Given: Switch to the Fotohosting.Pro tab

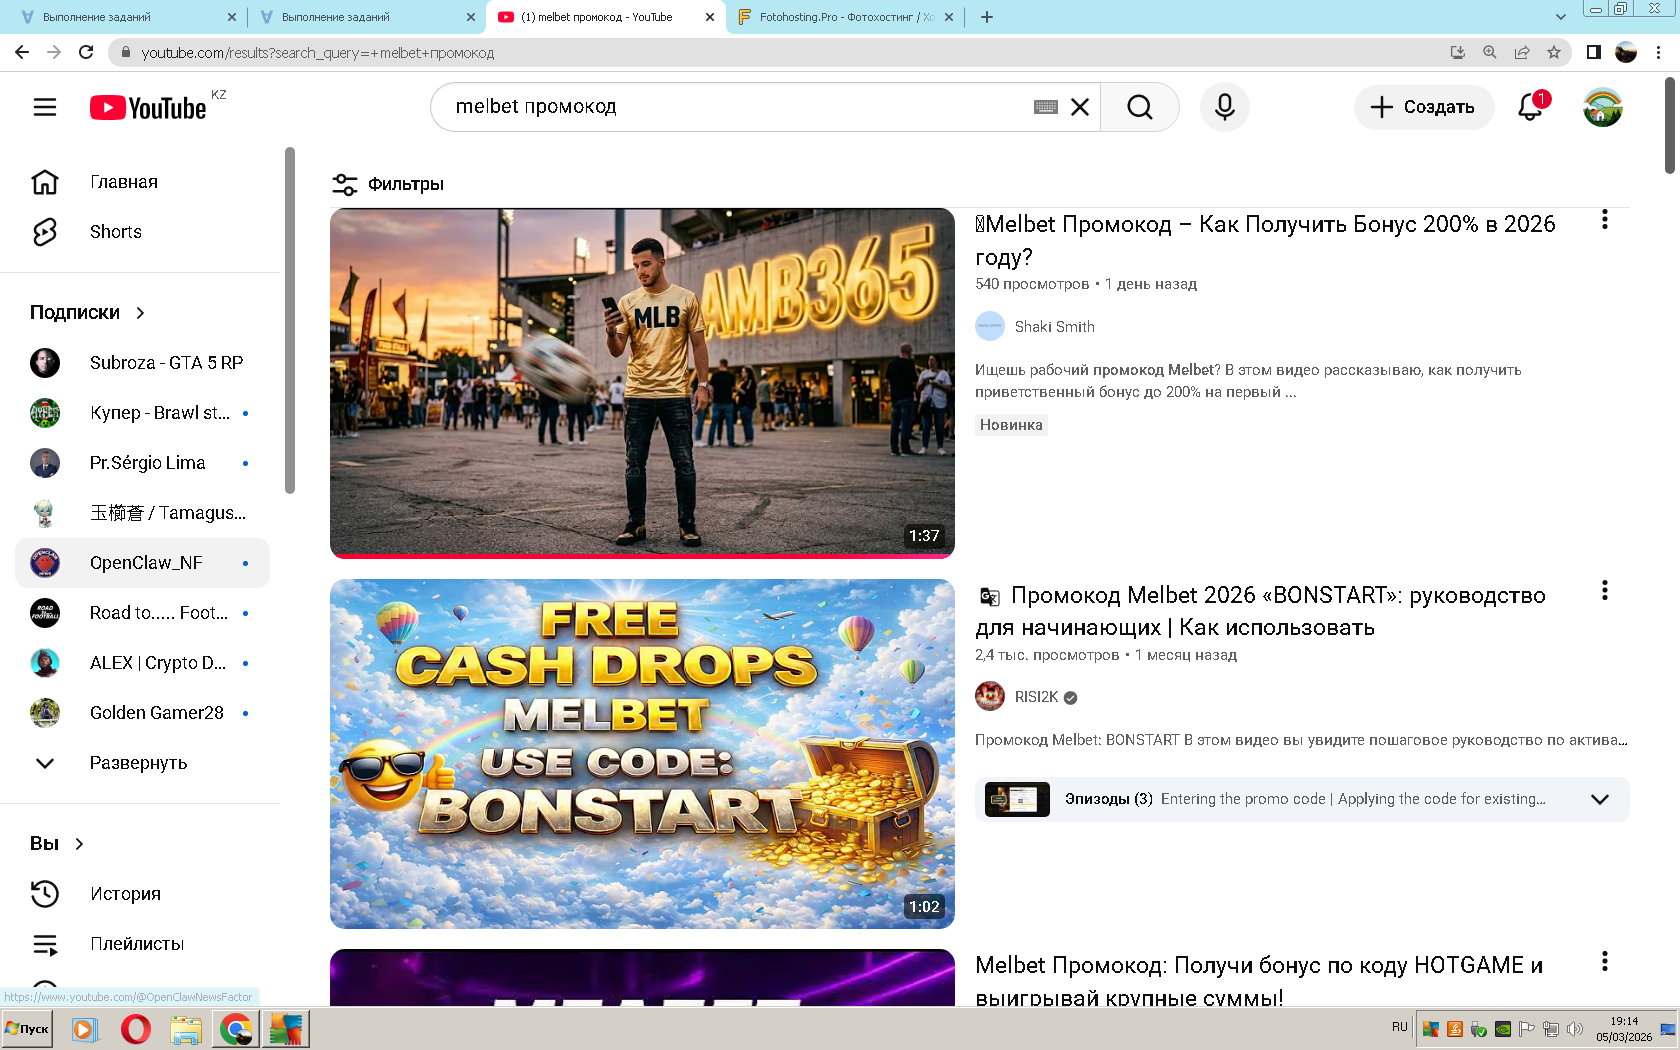Looking at the screenshot, I should pyautogui.click(x=845, y=17).
